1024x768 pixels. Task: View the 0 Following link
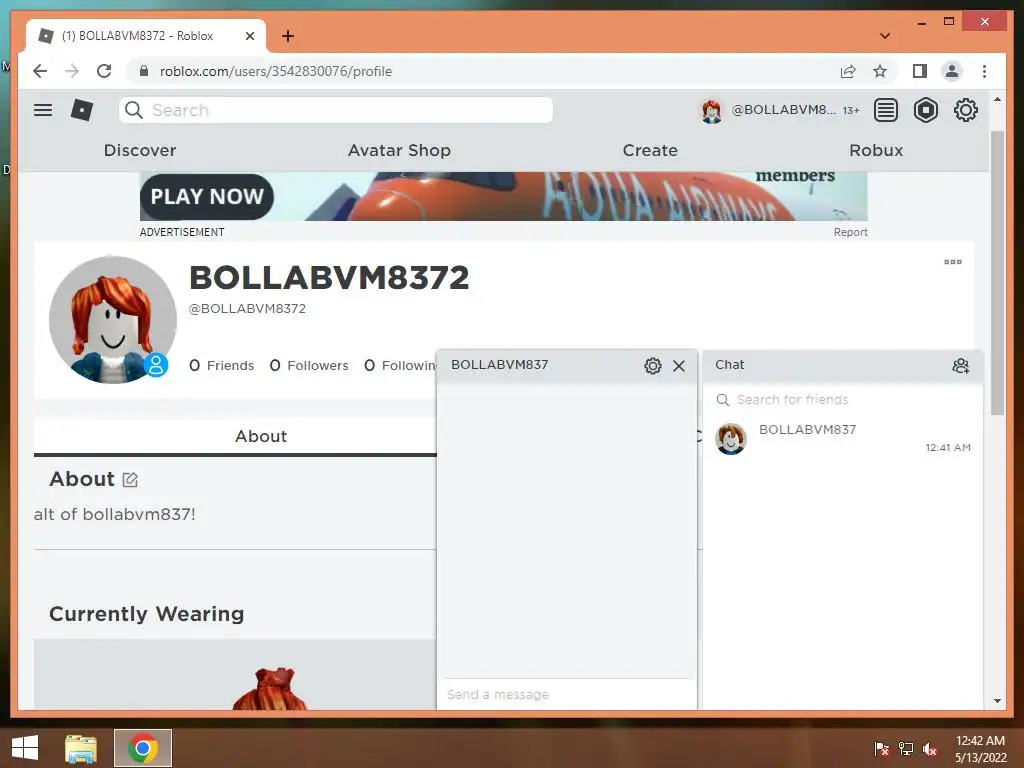tap(400, 366)
